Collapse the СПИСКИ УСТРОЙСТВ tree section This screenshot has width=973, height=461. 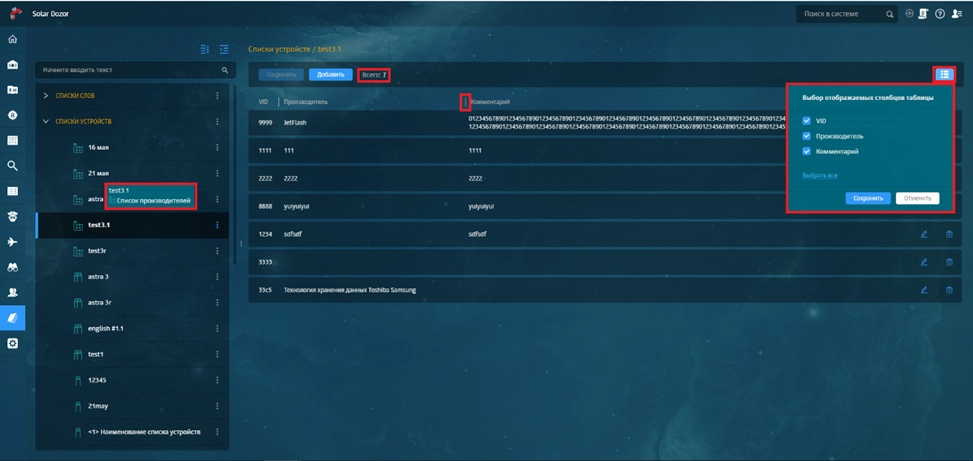pyautogui.click(x=46, y=121)
